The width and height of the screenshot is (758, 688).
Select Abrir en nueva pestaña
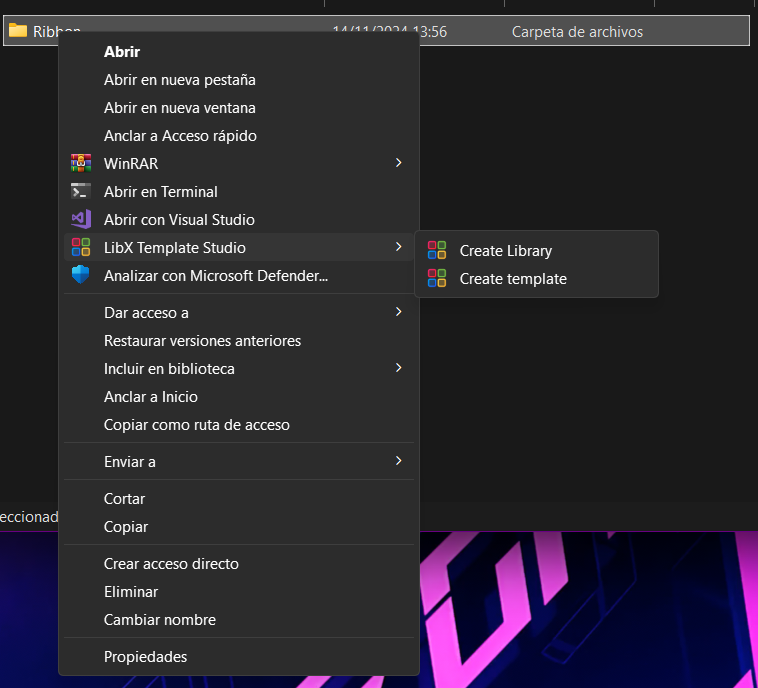(239, 80)
